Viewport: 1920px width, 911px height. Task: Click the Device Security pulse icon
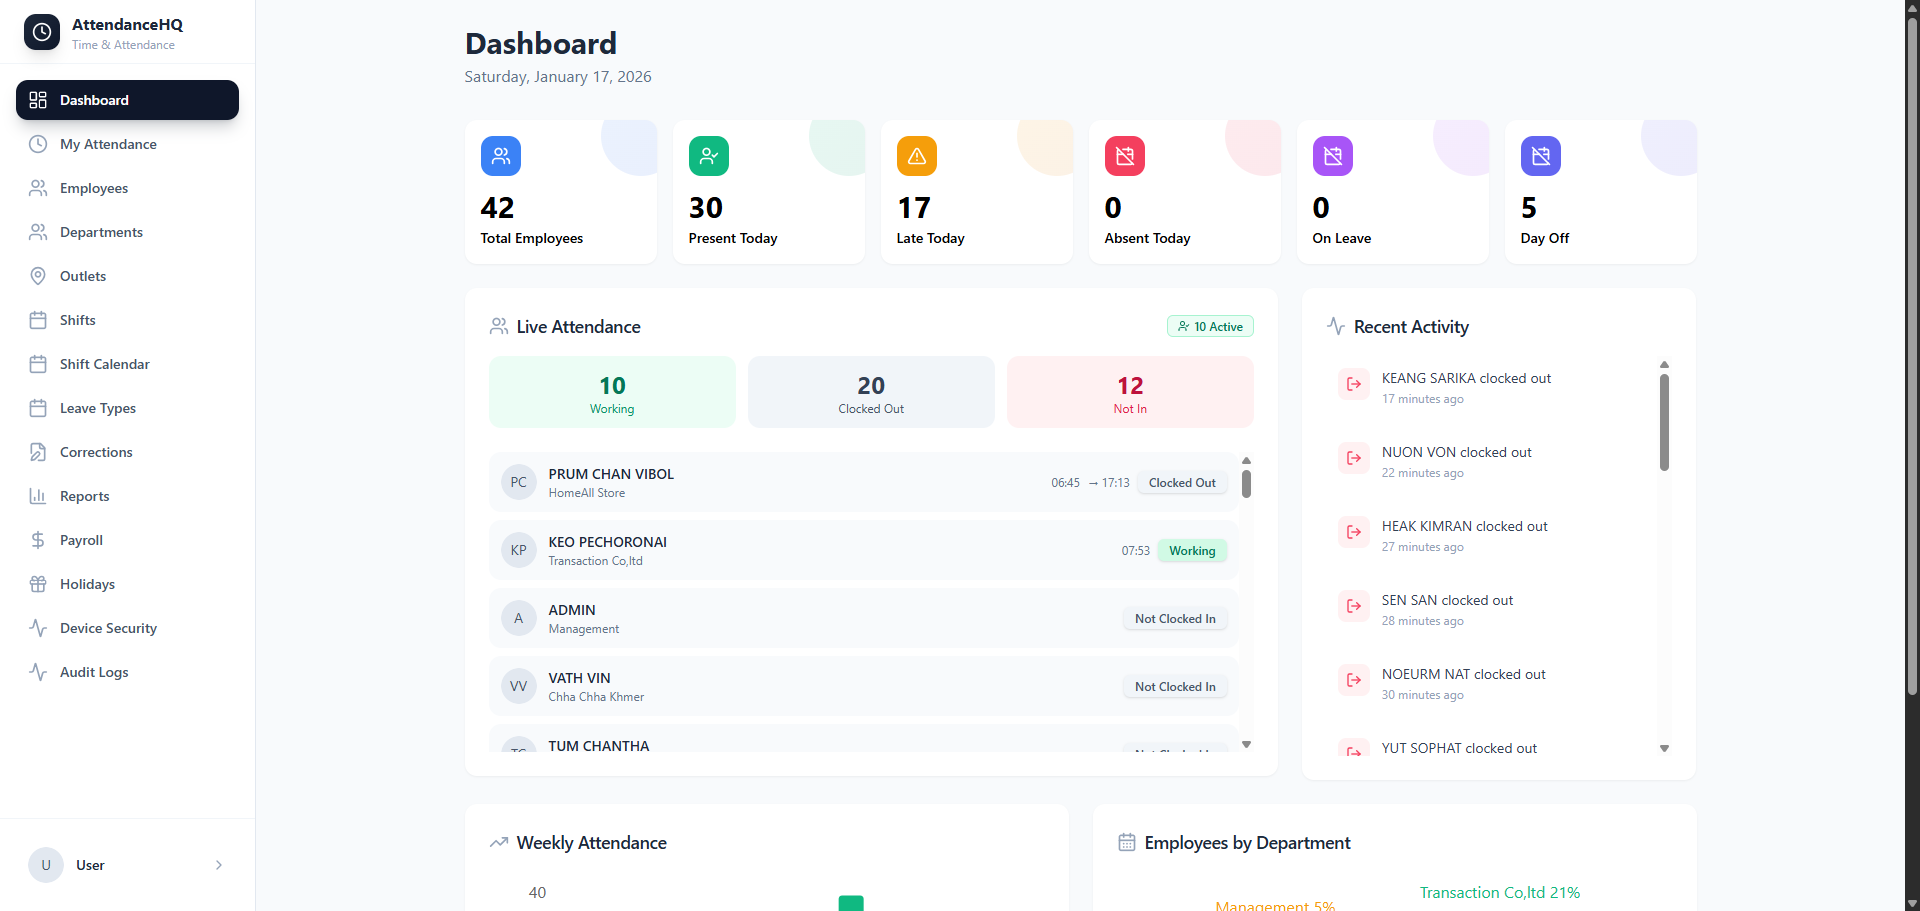(x=38, y=628)
